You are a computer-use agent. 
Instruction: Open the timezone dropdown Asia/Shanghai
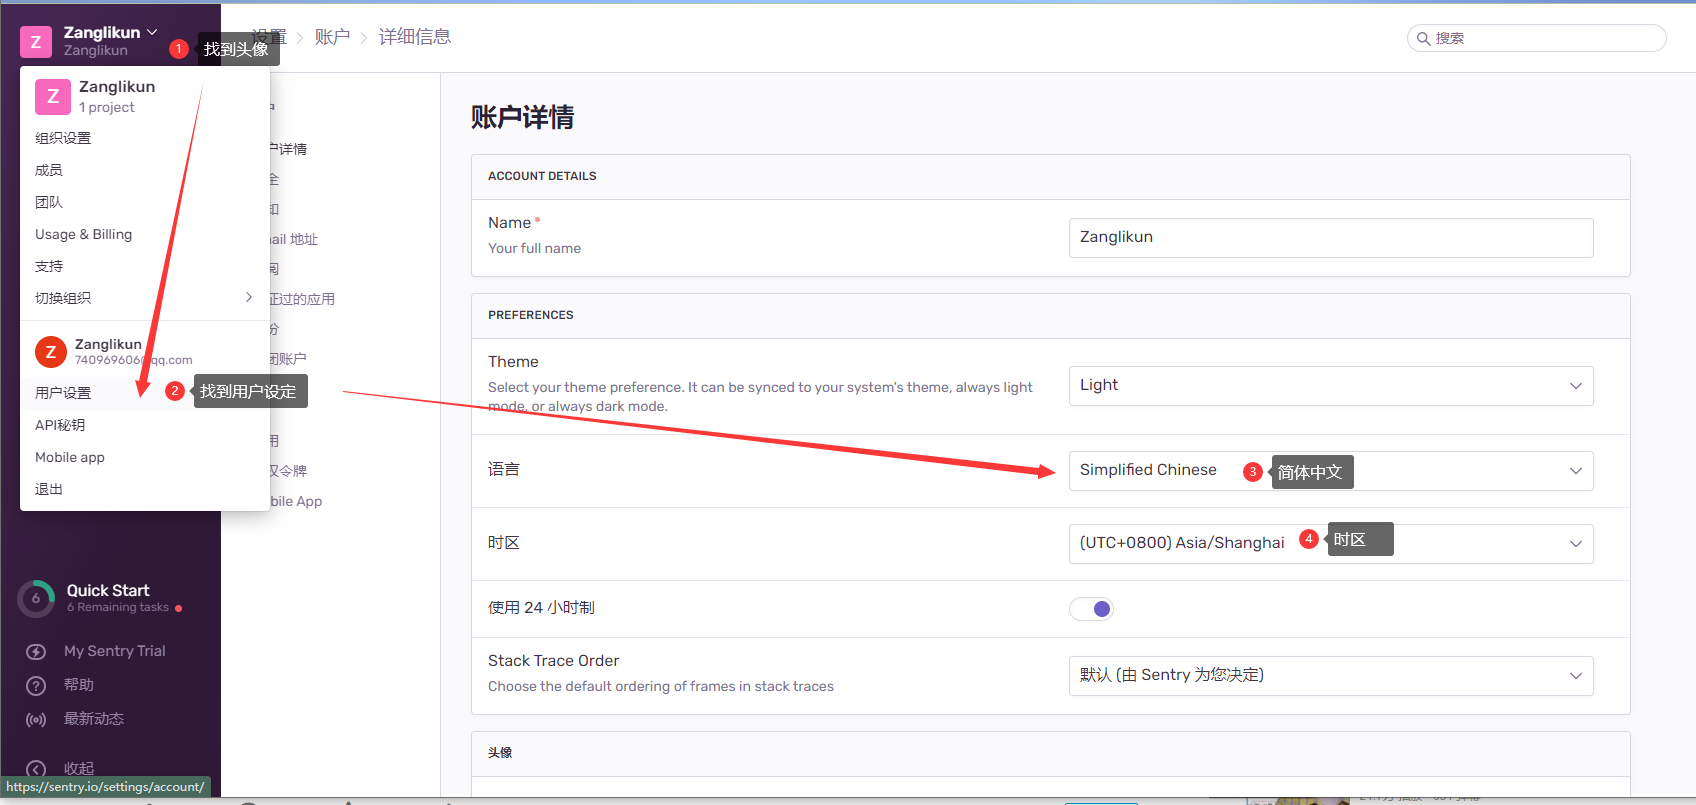coord(1330,543)
